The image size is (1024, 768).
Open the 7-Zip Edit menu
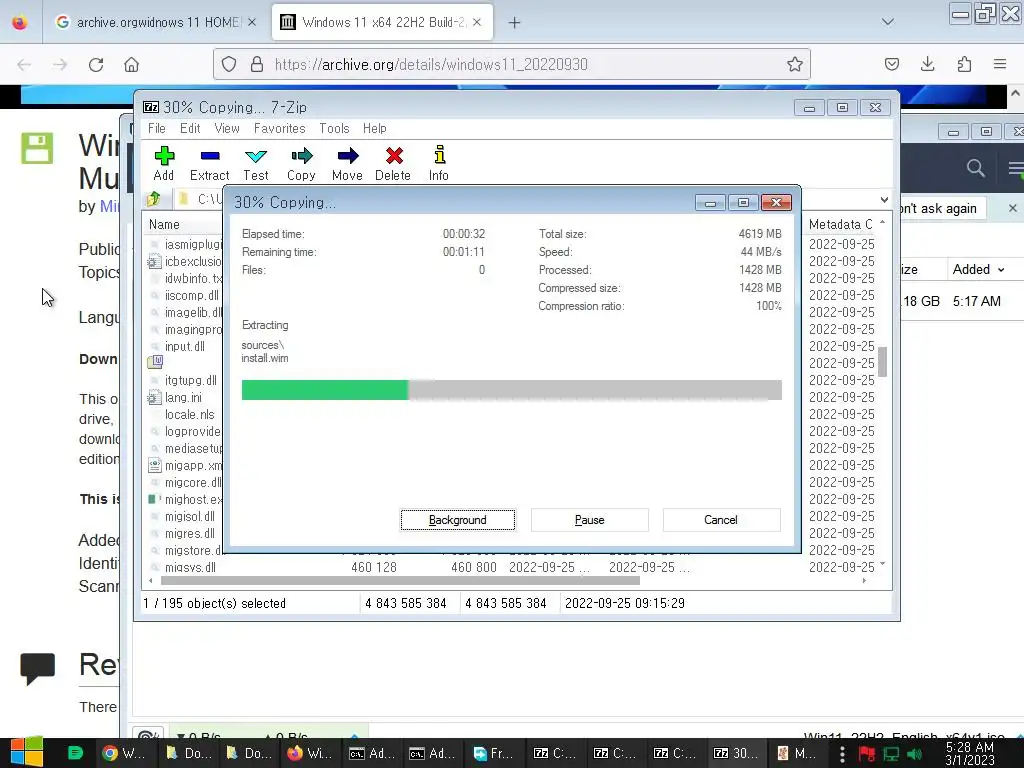click(190, 129)
